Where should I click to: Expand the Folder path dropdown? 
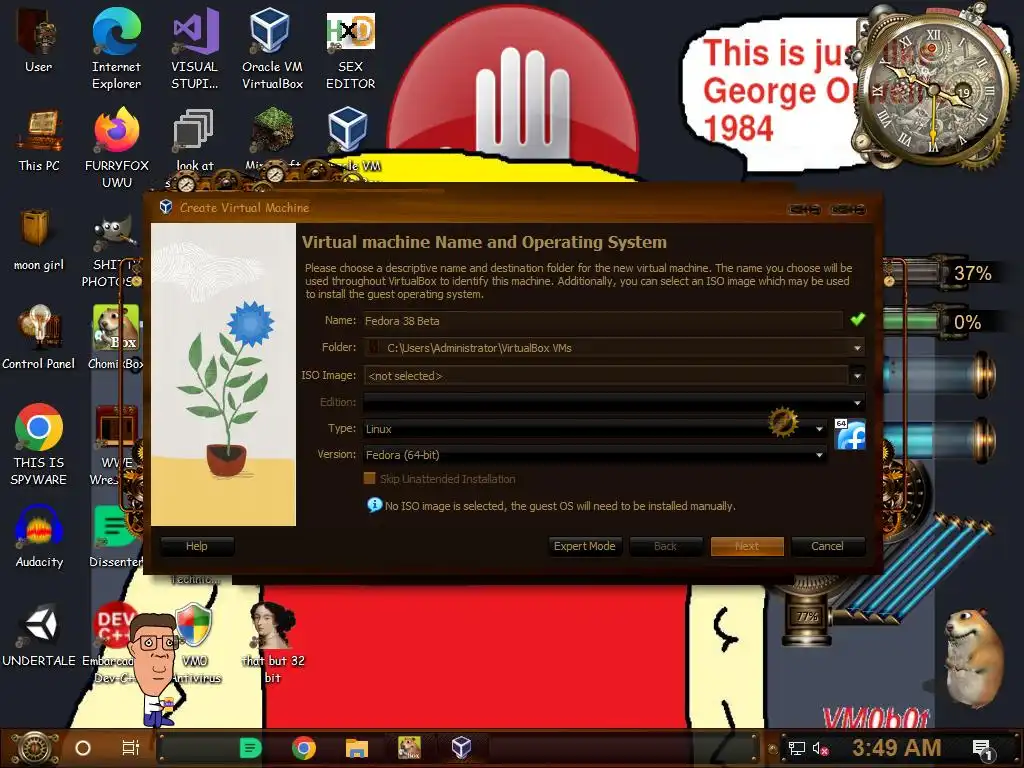point(857,348)
